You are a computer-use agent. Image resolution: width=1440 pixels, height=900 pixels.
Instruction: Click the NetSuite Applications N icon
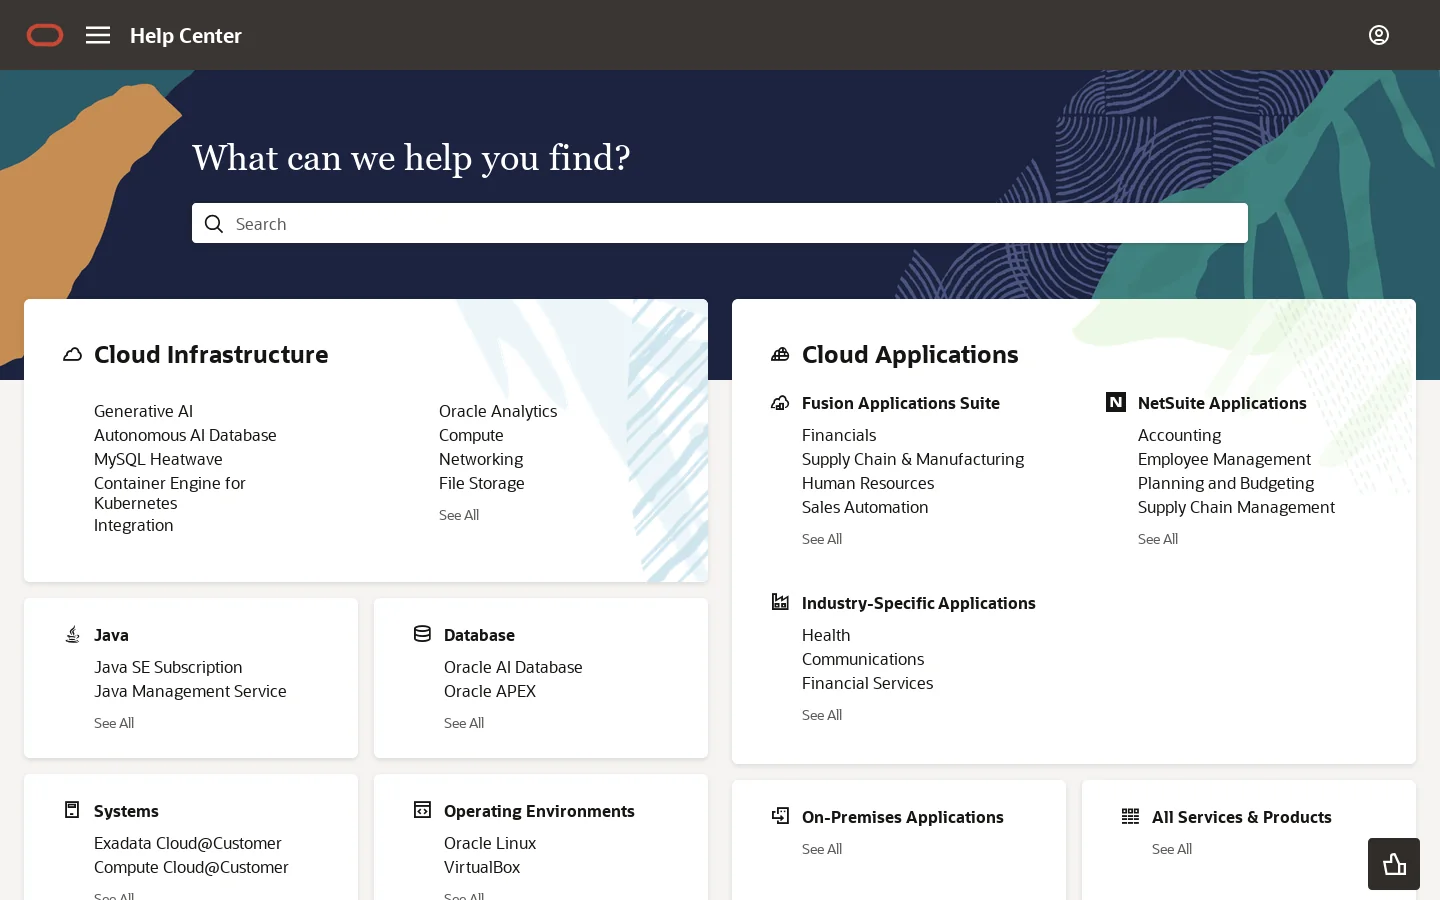1116,402
